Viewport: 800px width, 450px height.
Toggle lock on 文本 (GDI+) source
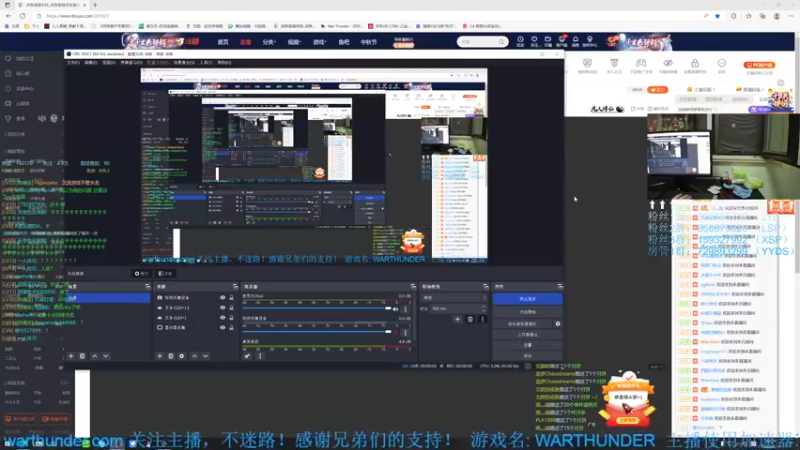click(231, 317)
